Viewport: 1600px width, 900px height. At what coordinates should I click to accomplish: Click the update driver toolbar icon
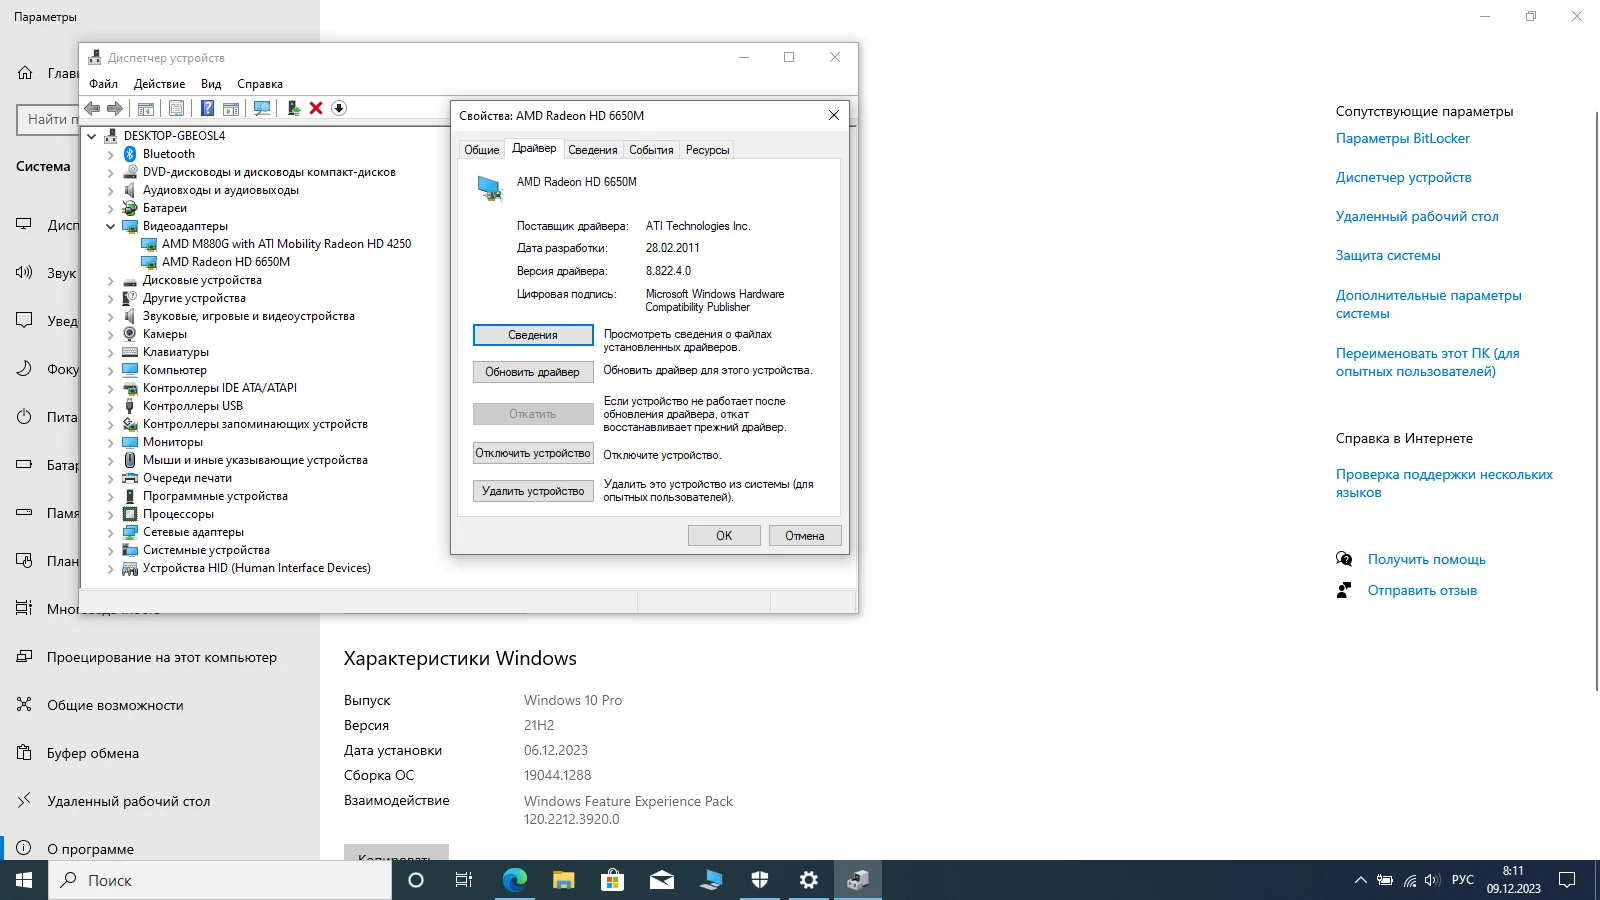point(293,108)
